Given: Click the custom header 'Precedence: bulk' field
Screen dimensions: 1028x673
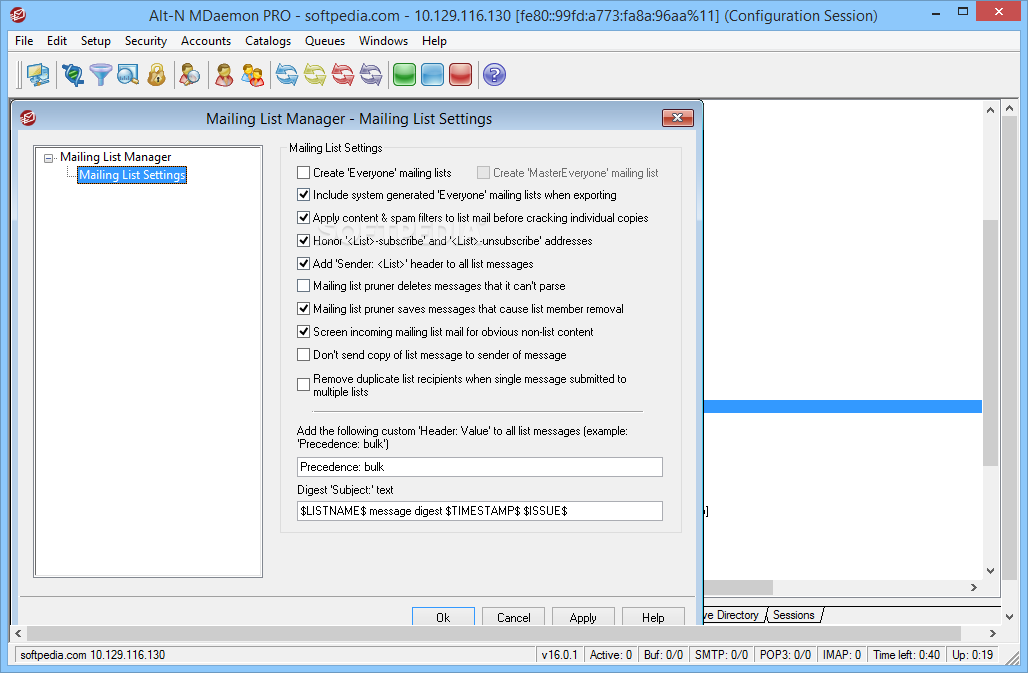Looking at the screenshot, I should coord(479,467).
